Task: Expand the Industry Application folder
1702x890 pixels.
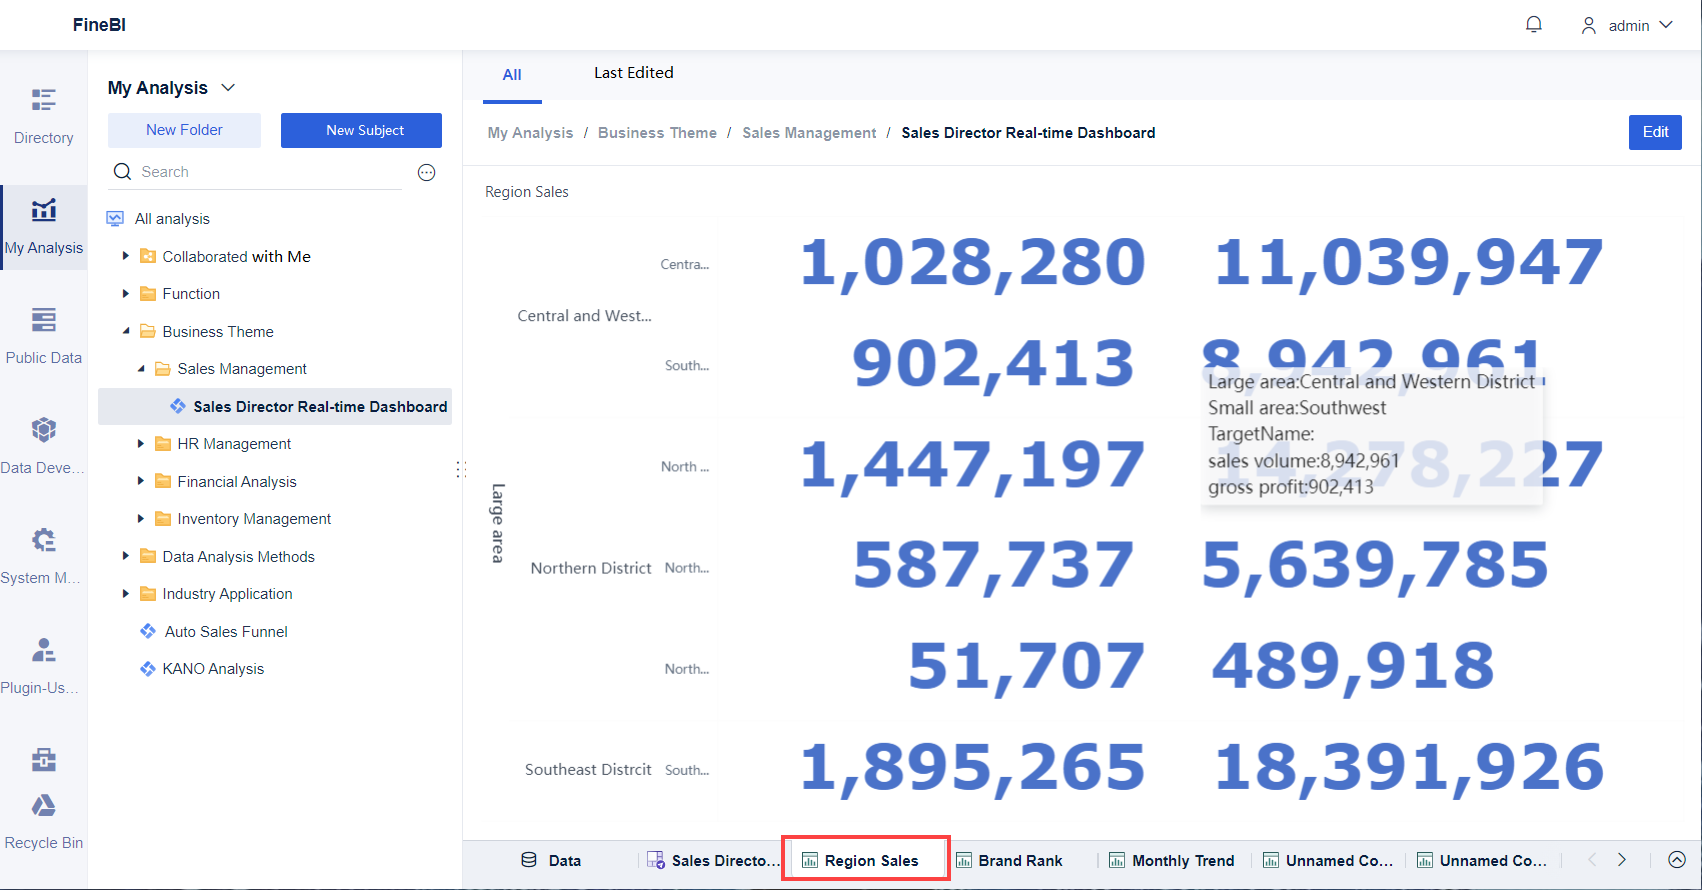Action: pyautogui.click(x=126, y=594)
